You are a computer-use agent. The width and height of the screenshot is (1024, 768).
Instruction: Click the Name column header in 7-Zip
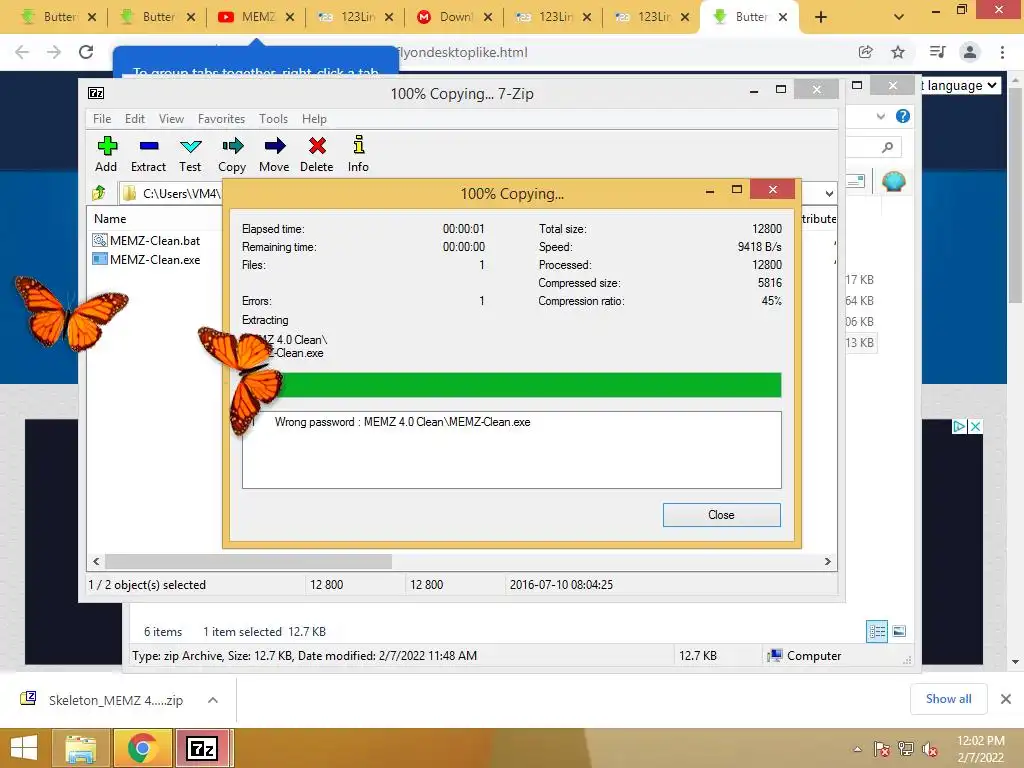pos(110,219)
